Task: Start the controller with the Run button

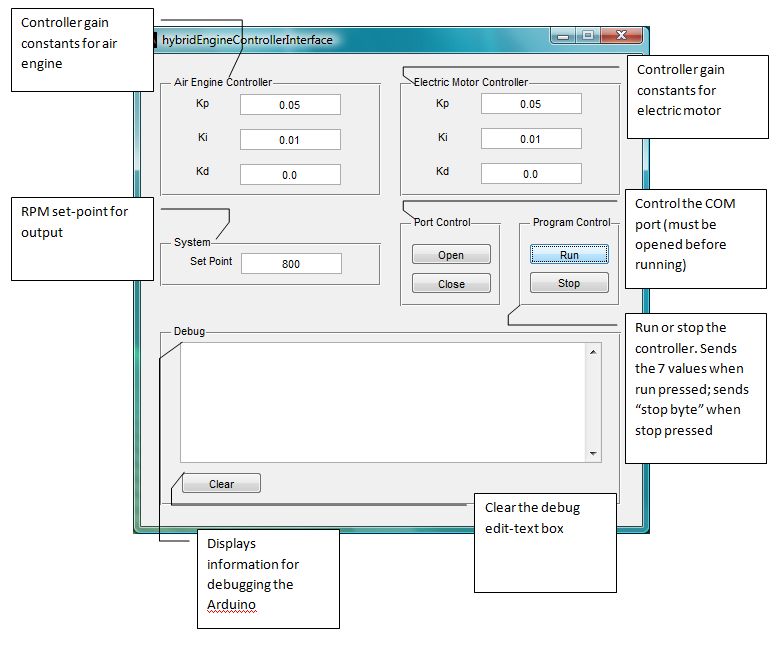Action: coord(569,255)
